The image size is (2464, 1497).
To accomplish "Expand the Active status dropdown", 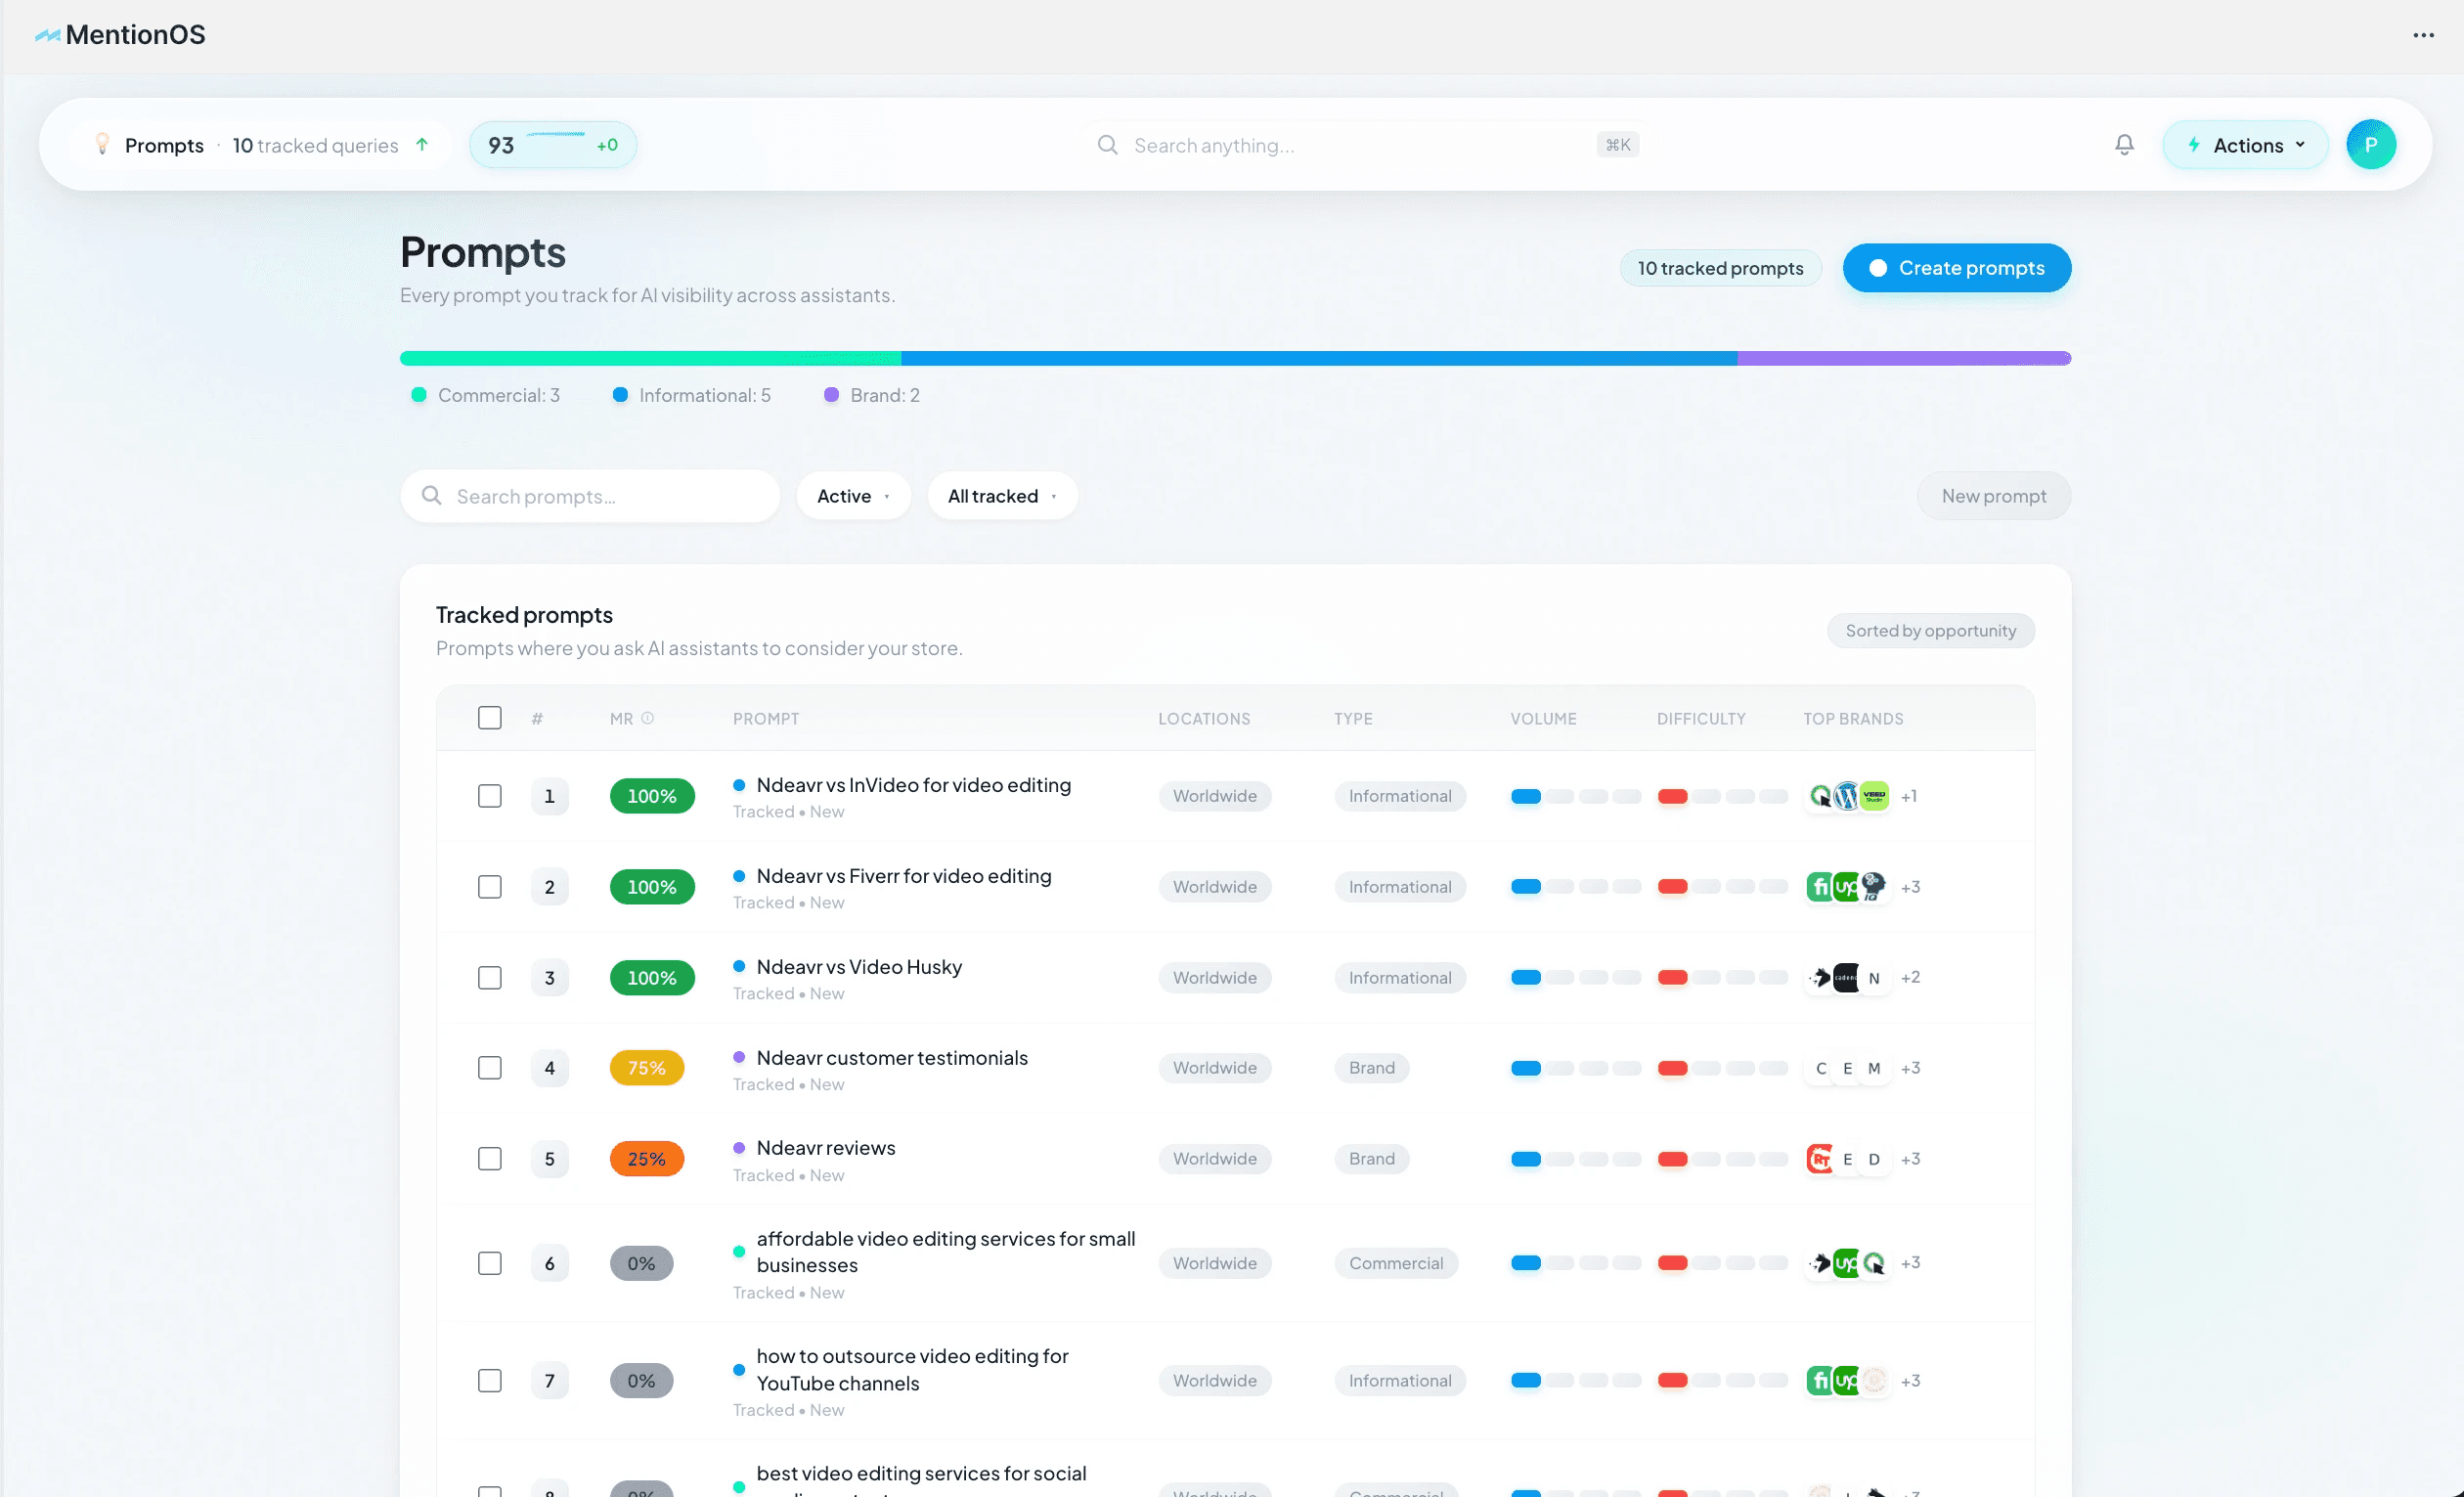I will (x=853, y=496).
